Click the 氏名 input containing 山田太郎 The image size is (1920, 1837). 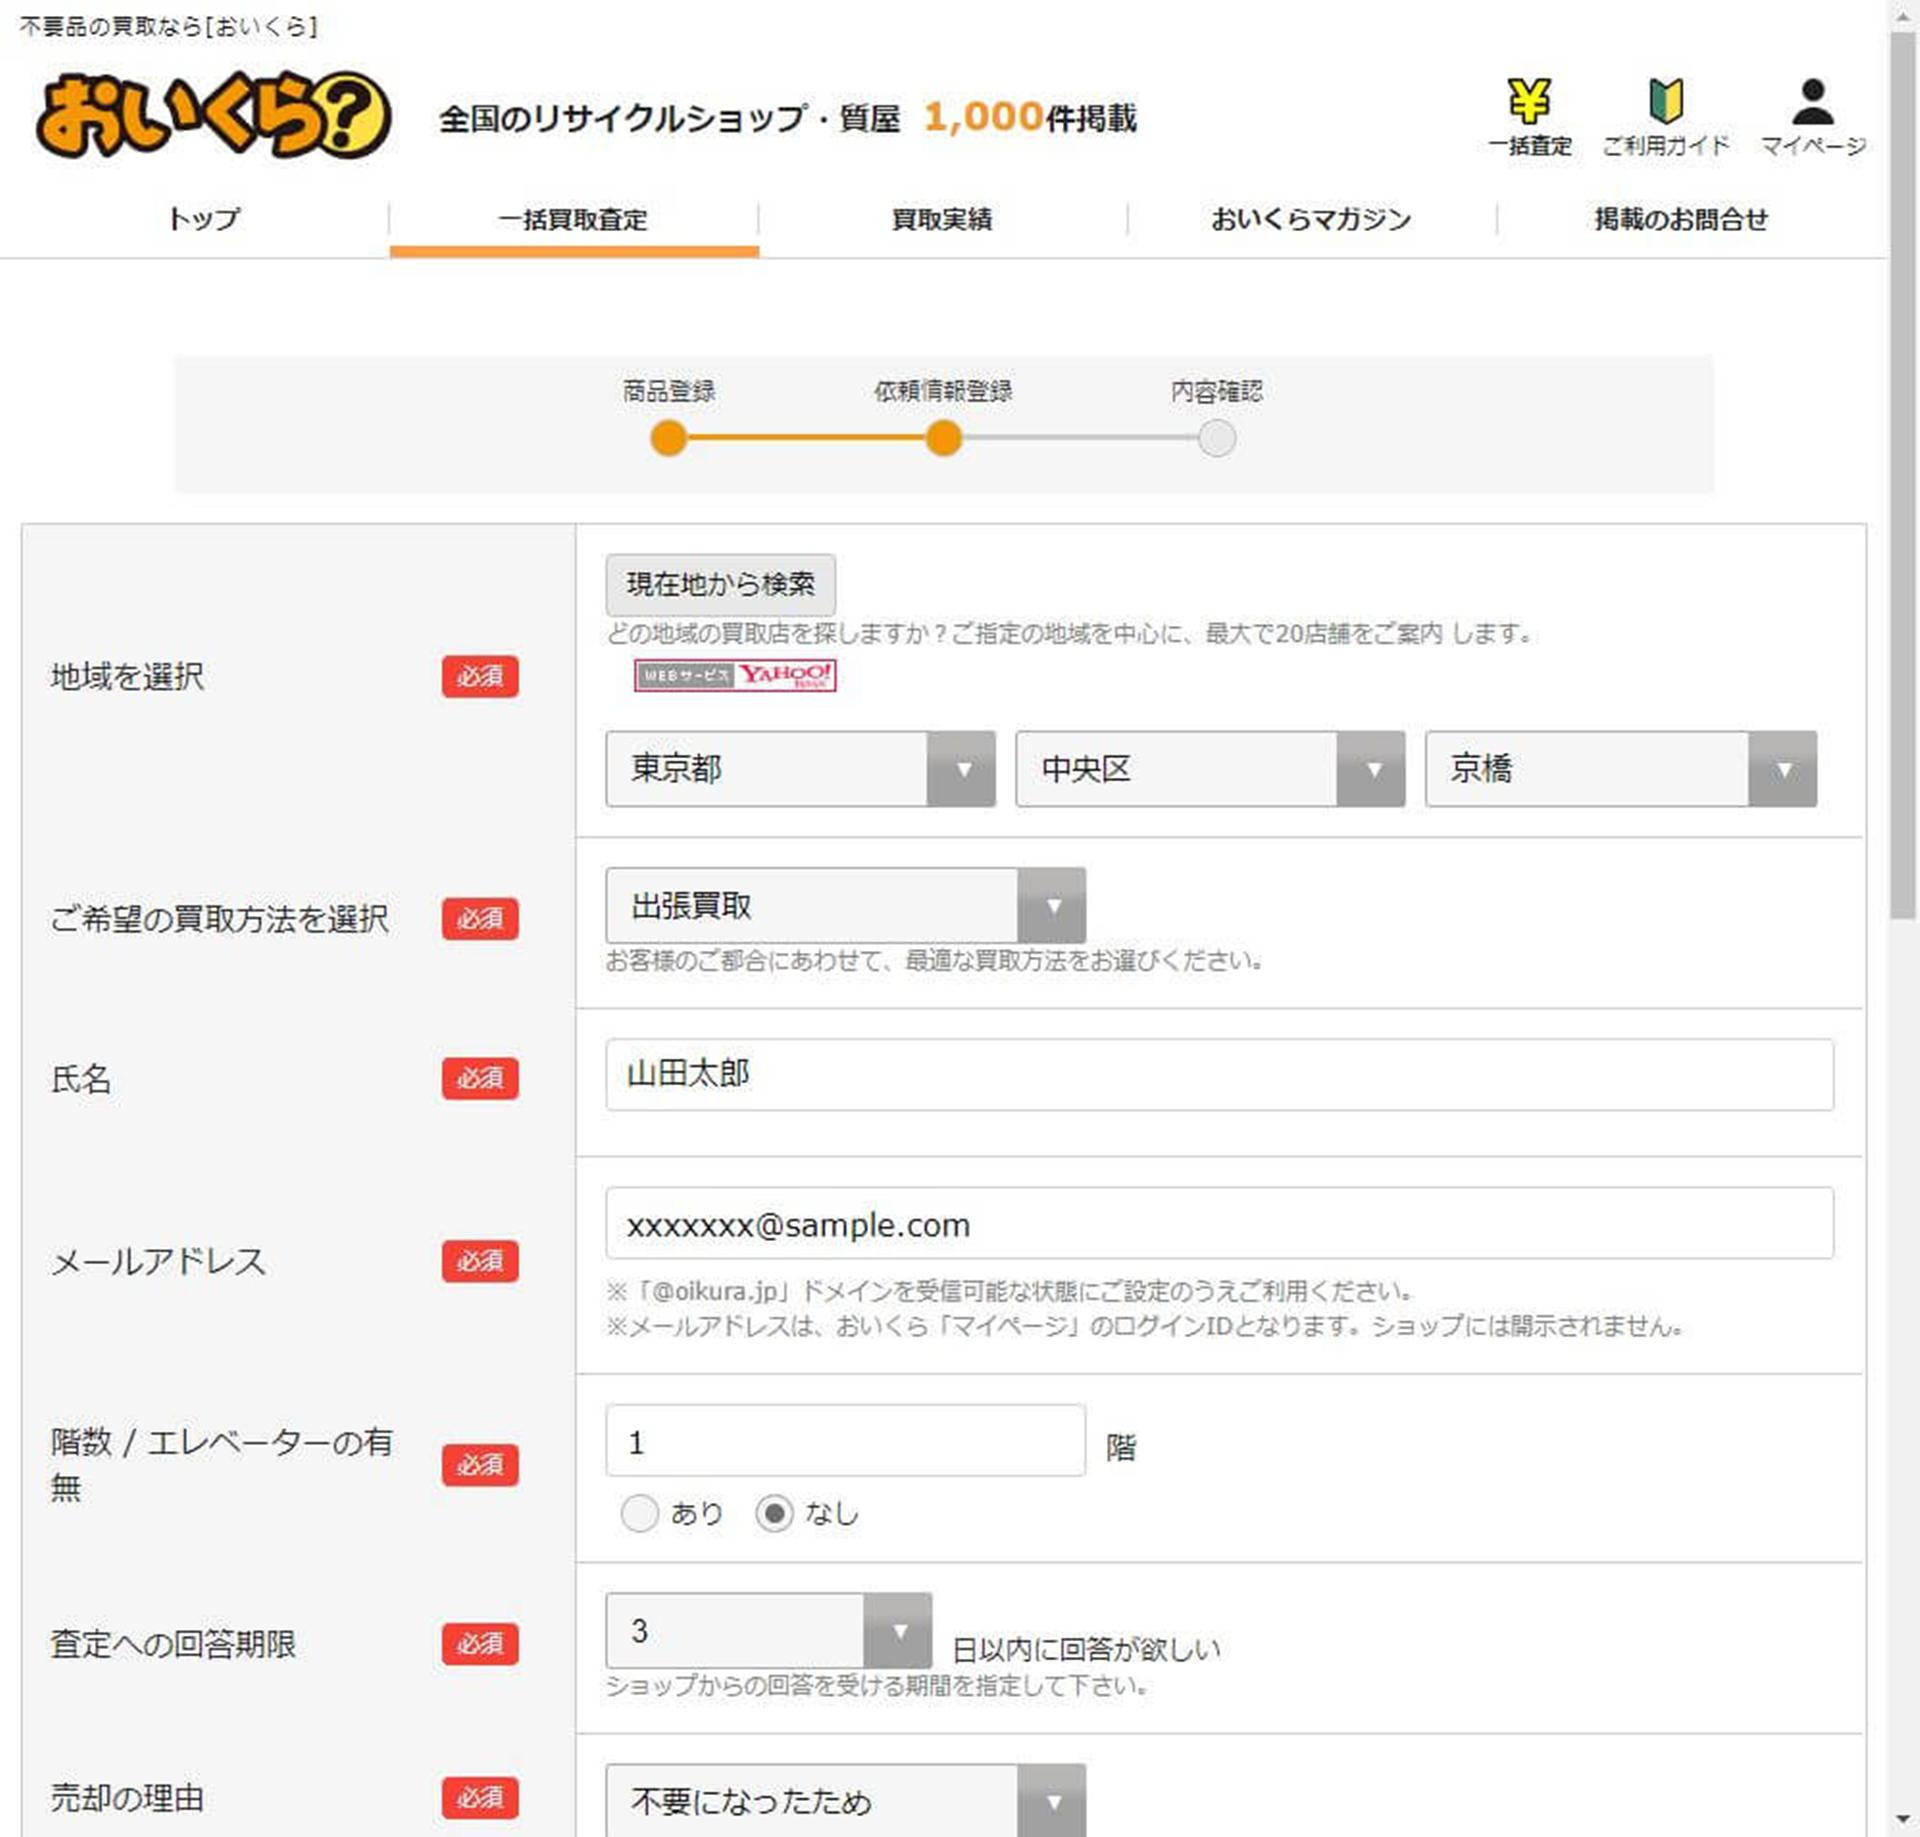[x=1218, y=1075]
